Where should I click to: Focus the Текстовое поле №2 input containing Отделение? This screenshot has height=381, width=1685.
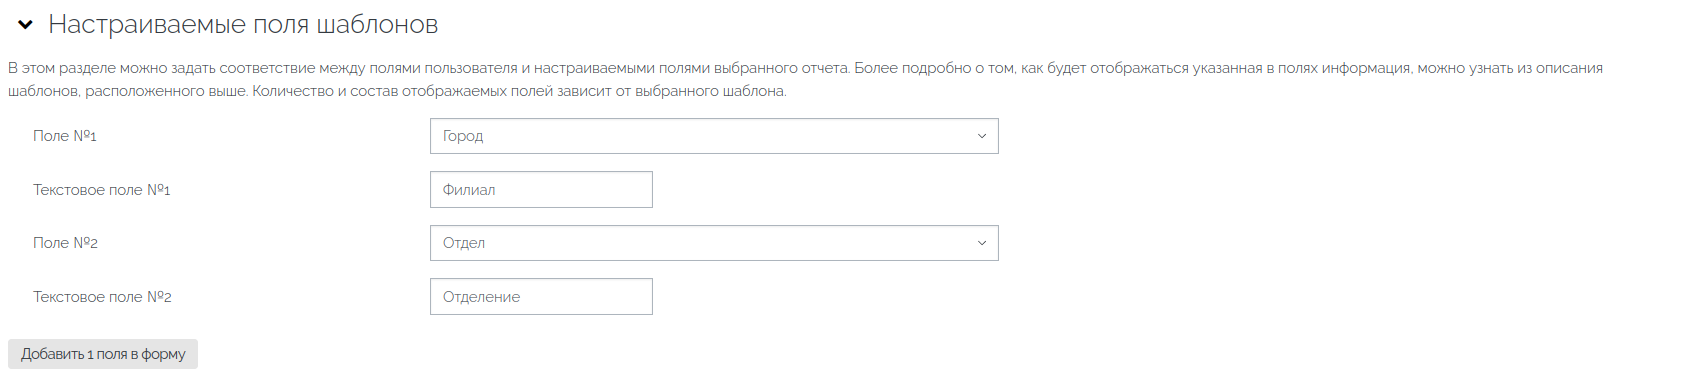pos(541,297)
